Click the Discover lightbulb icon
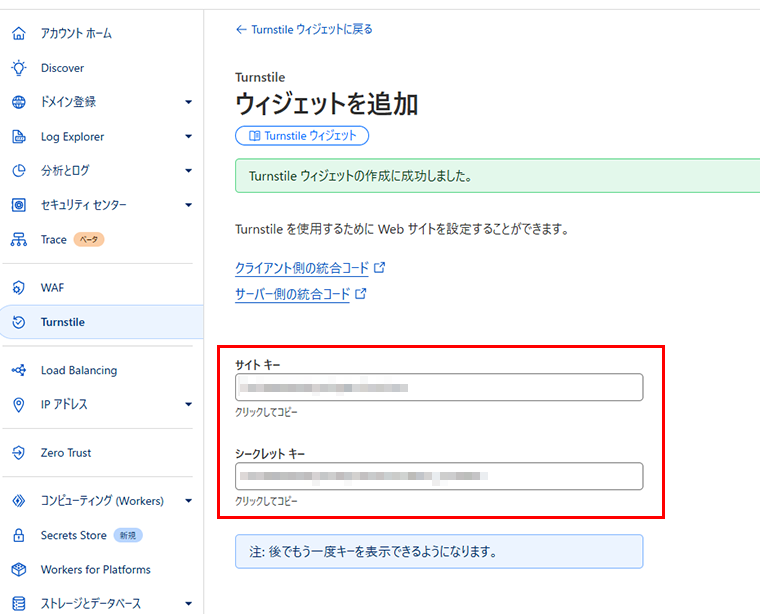The width and height of the screenshot is (760, 614). pos(18,68)
